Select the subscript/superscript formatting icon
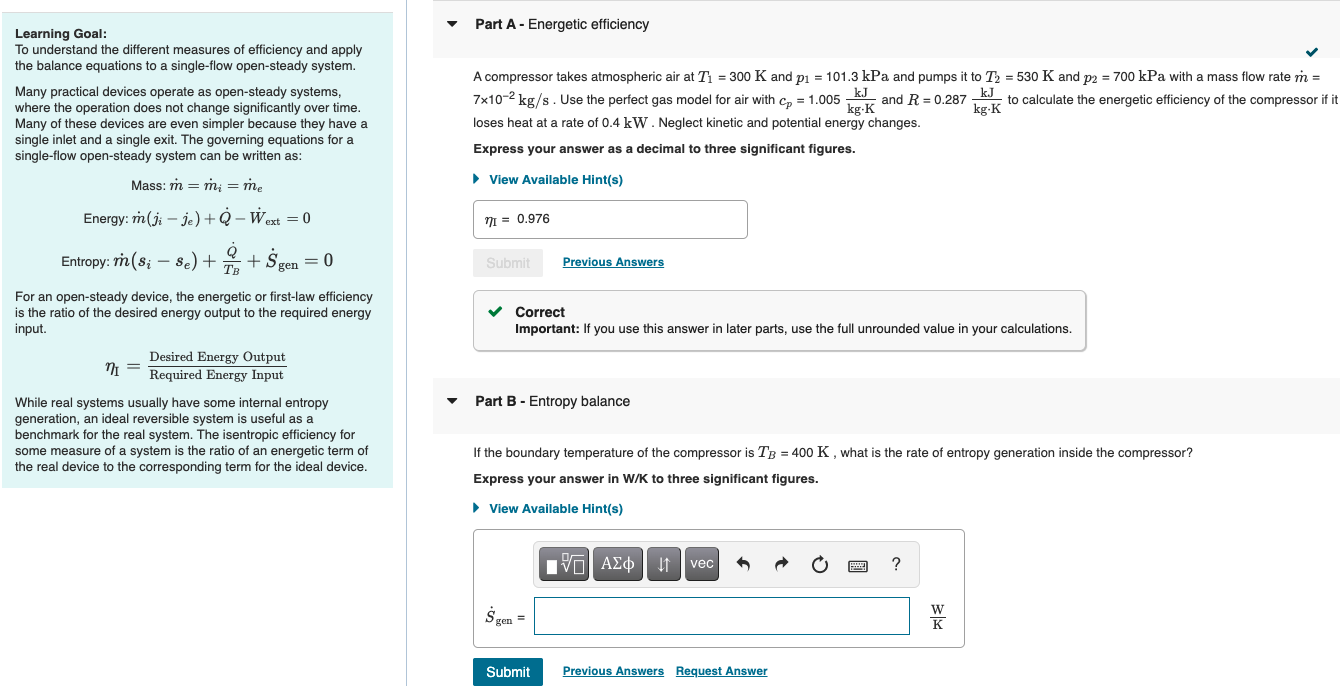The image size is (1340, 686). pos(663,563)
